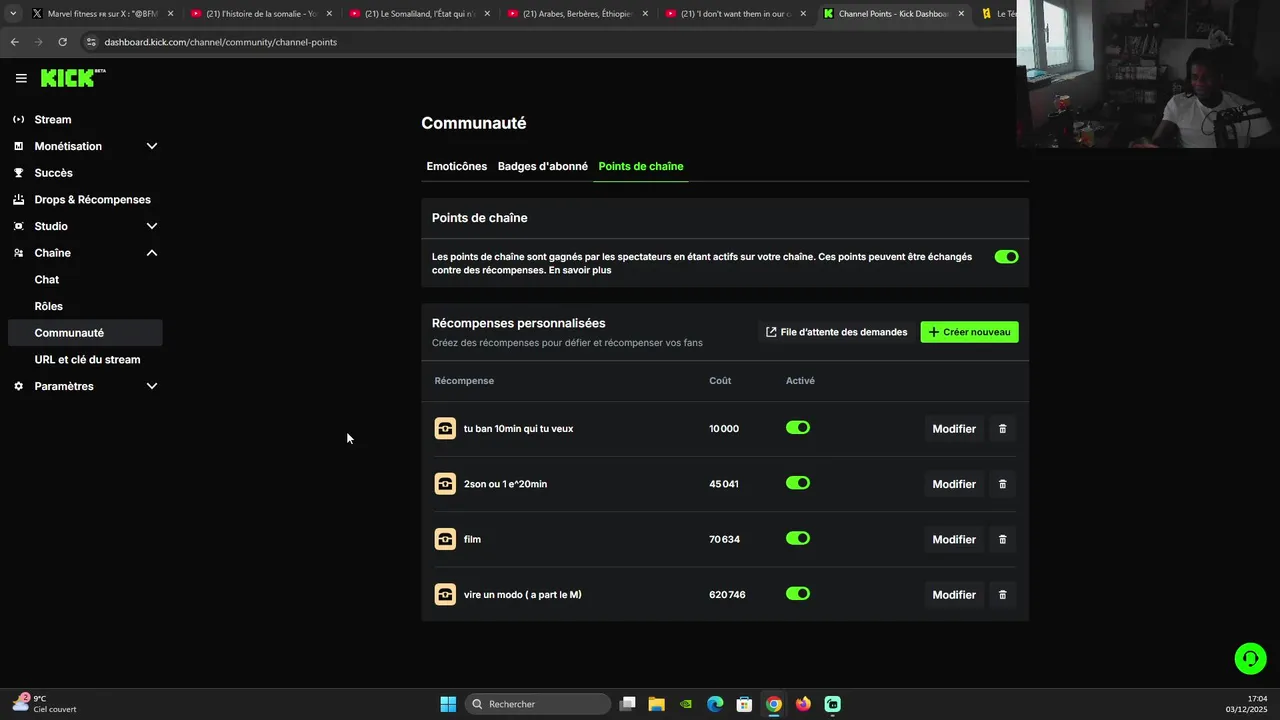Viewport: 1280px width, 720px height.
Task: Open Windows Start menu from the taskbar
Action: pos(448,704)
